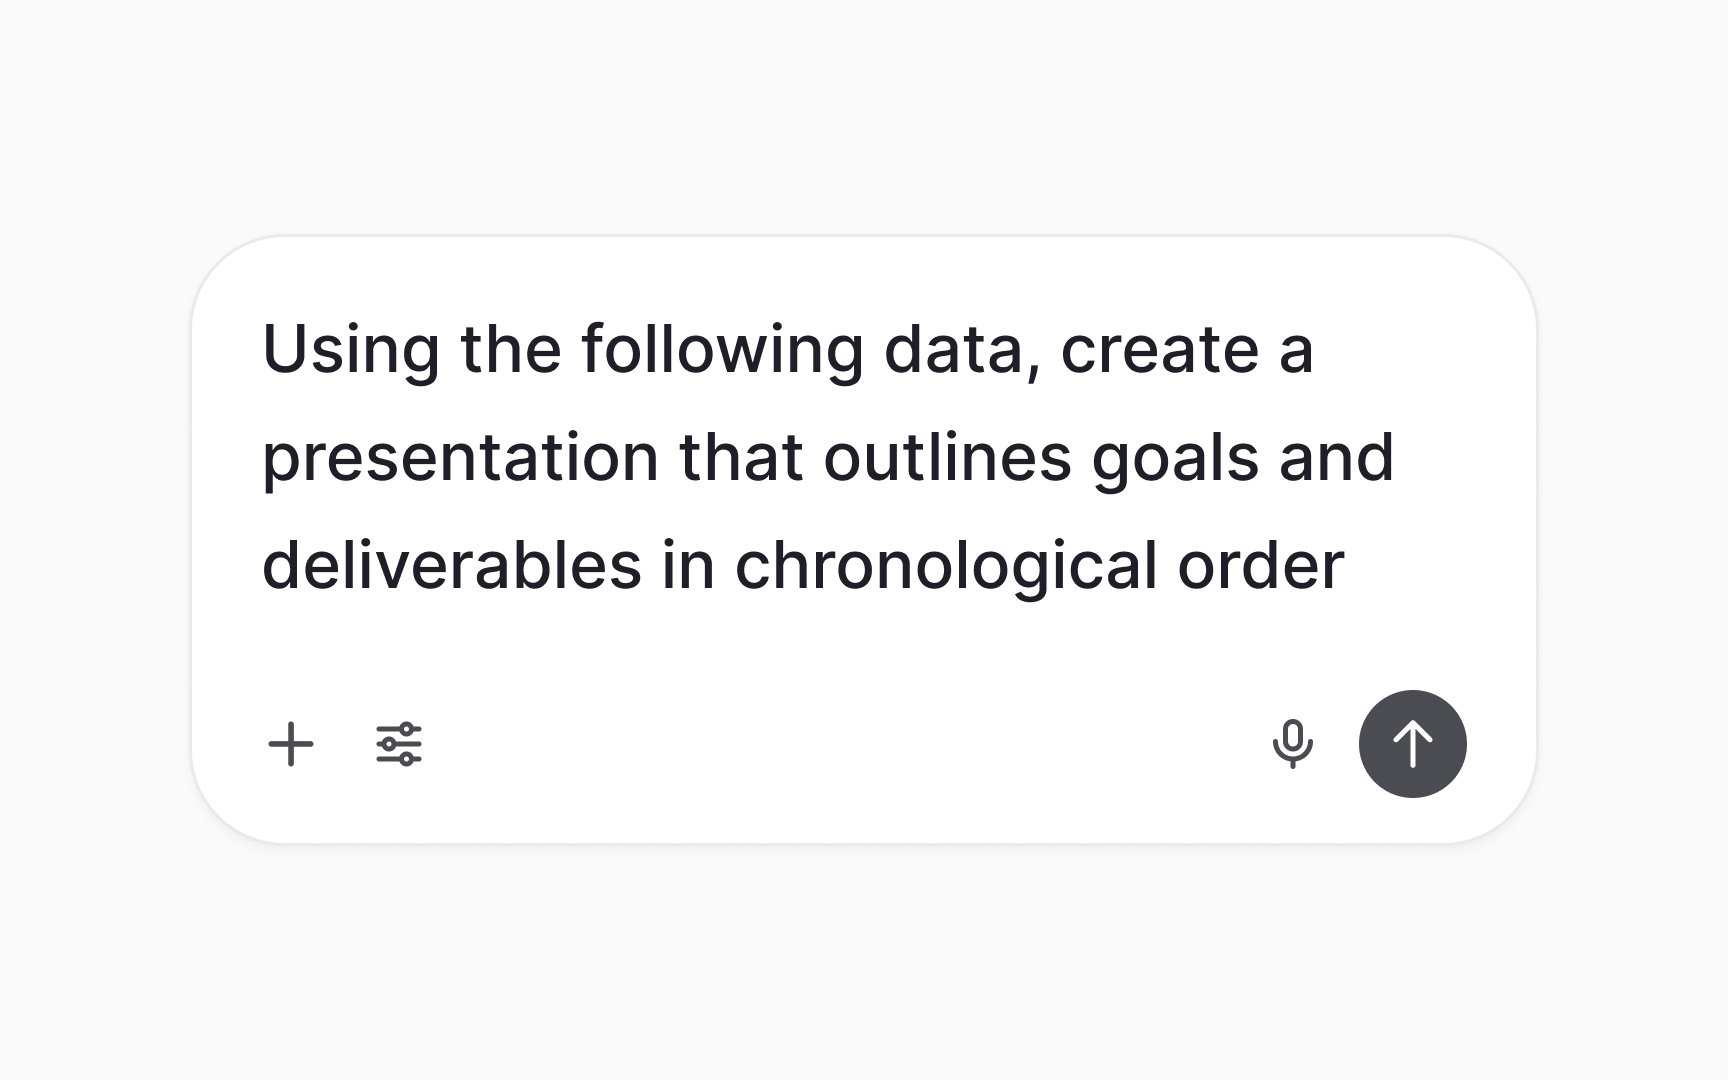The height and width of the screenshot is (1080, 1728).
Task: Click the word "outlines" in second line
Action: click(x=947, y=457)
